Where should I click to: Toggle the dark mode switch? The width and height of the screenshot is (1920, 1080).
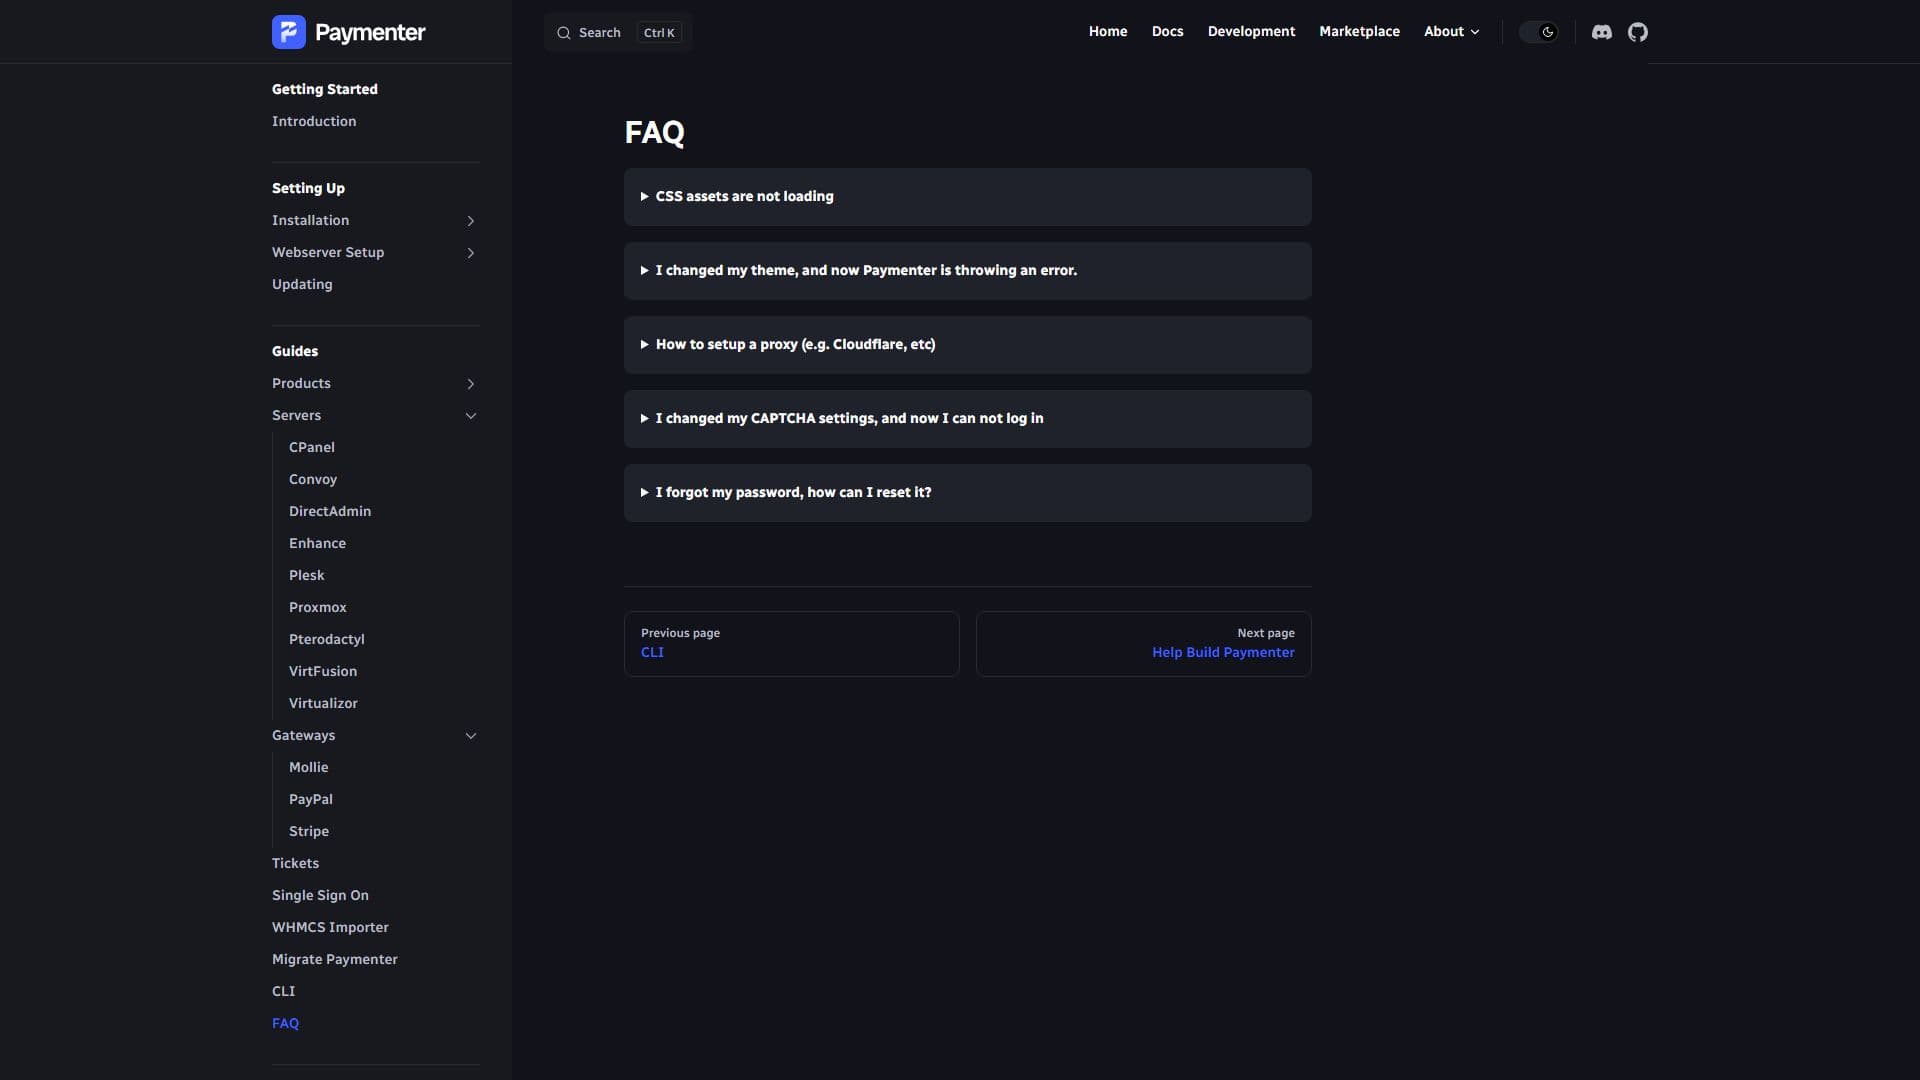tap(1539, 32)
